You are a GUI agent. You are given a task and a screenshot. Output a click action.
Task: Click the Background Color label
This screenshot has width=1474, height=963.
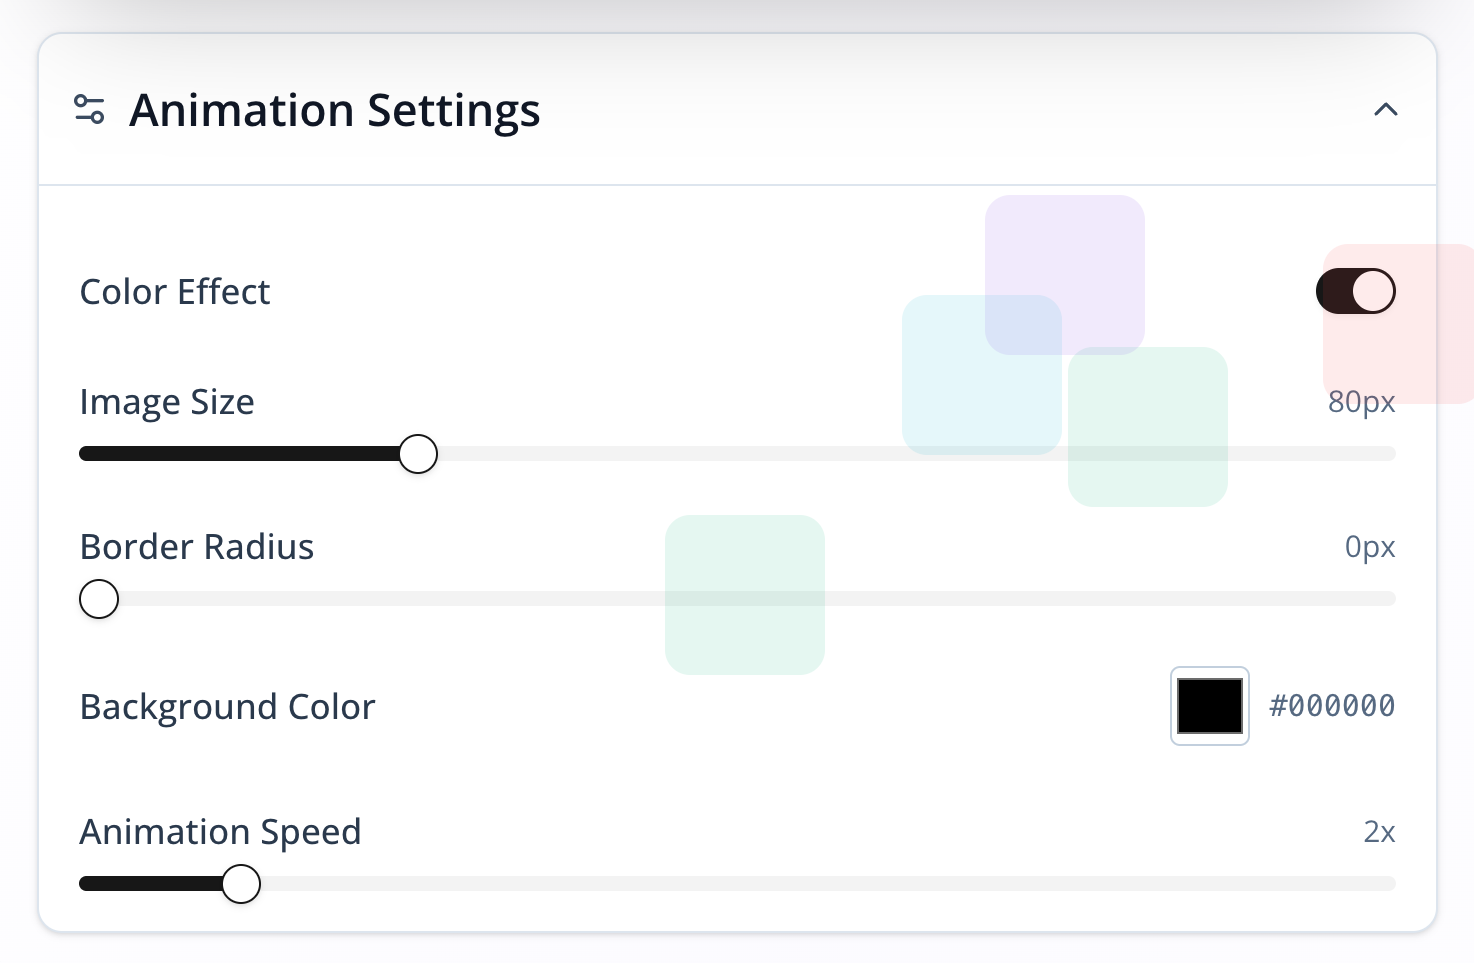(228, 707)
